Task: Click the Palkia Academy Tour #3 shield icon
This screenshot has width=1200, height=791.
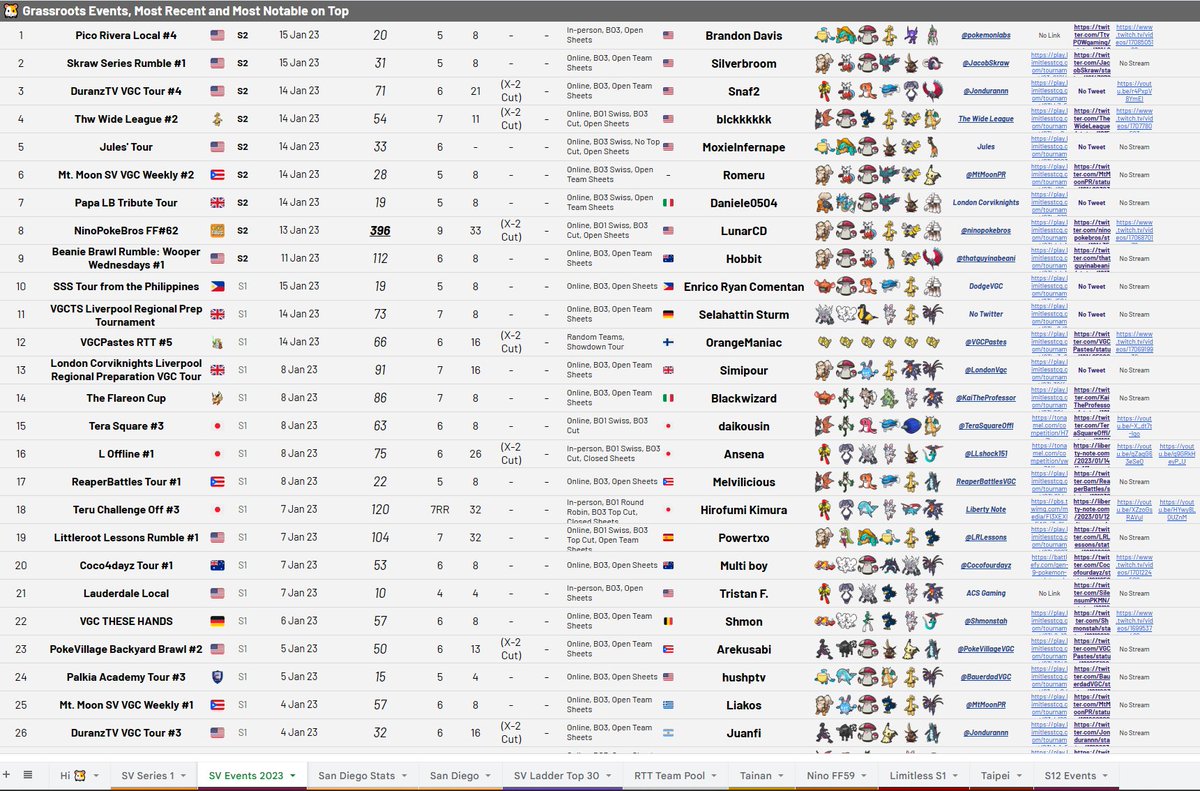Action: point(217,677)
